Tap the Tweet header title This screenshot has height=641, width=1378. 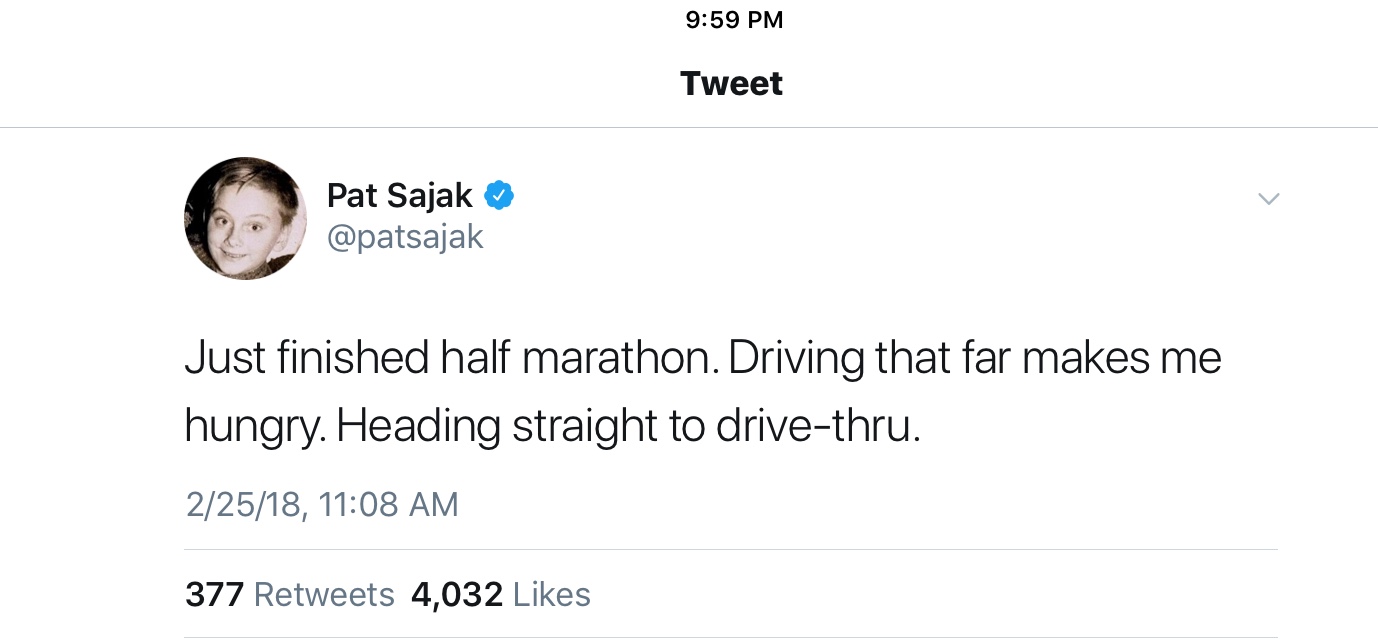(x=731, y=84)
